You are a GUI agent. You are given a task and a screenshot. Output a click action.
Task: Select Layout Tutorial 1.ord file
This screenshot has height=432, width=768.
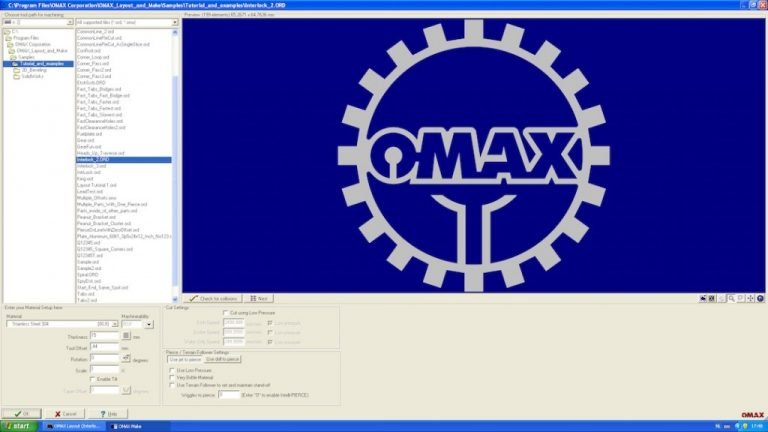tap(96, 185)
